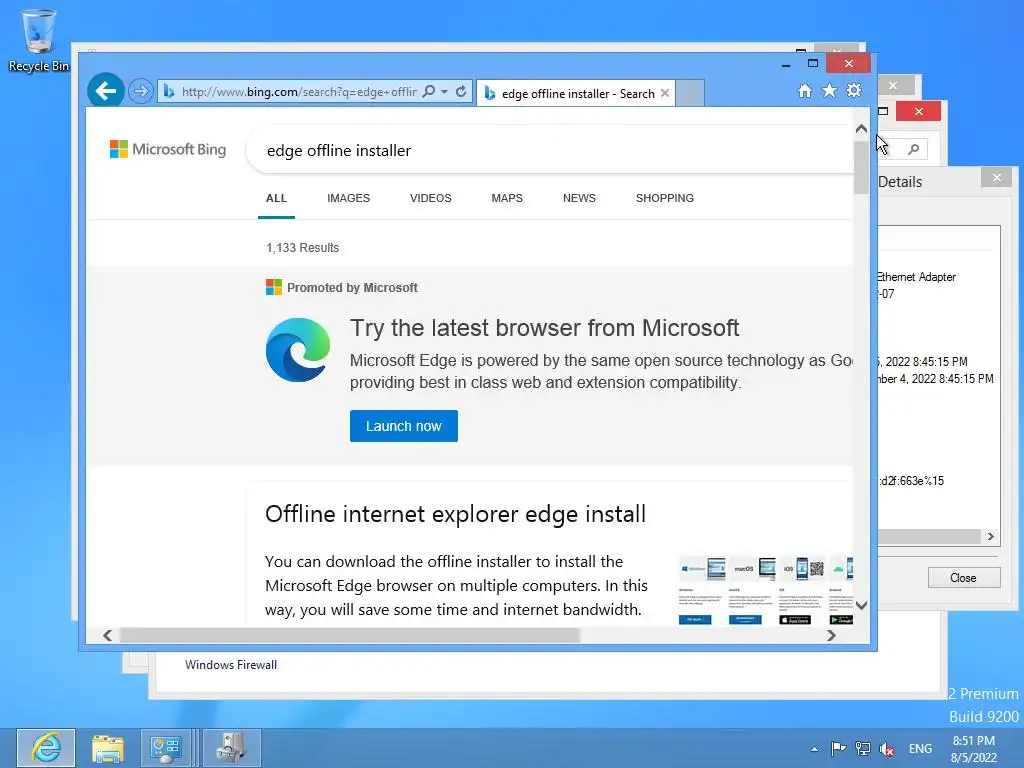
Task: Open the Recycle Bin desktop icon
Action: (x=39, y=40)
